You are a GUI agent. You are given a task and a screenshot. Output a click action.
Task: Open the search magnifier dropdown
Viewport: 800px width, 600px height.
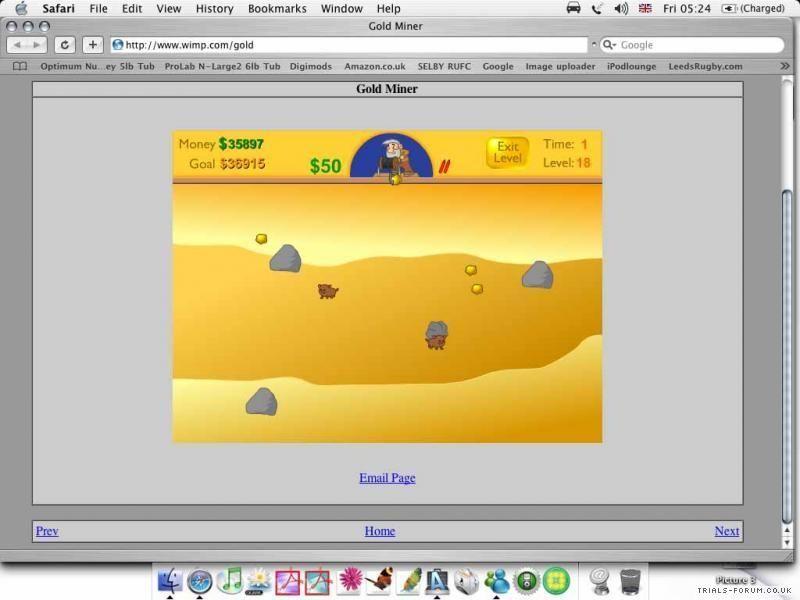(609, 45)
